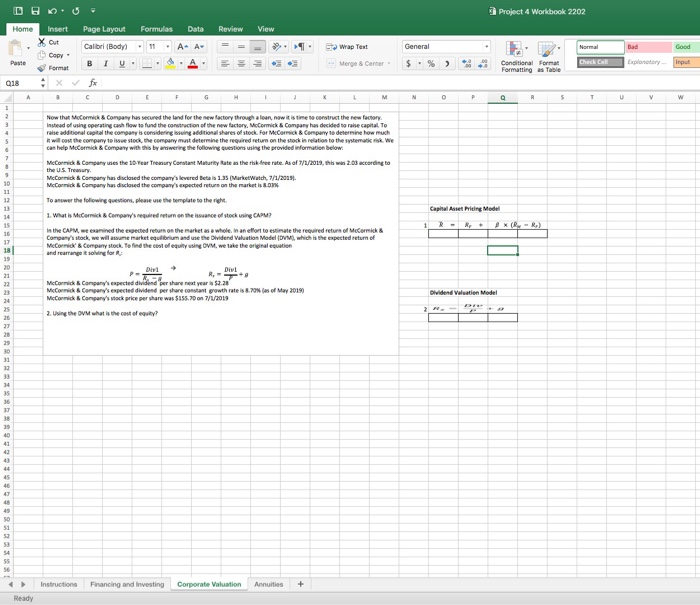This screenshot has height=605, width=700.
Task: Open the Format as Table gallery
Action: click(x=549, y=56)
